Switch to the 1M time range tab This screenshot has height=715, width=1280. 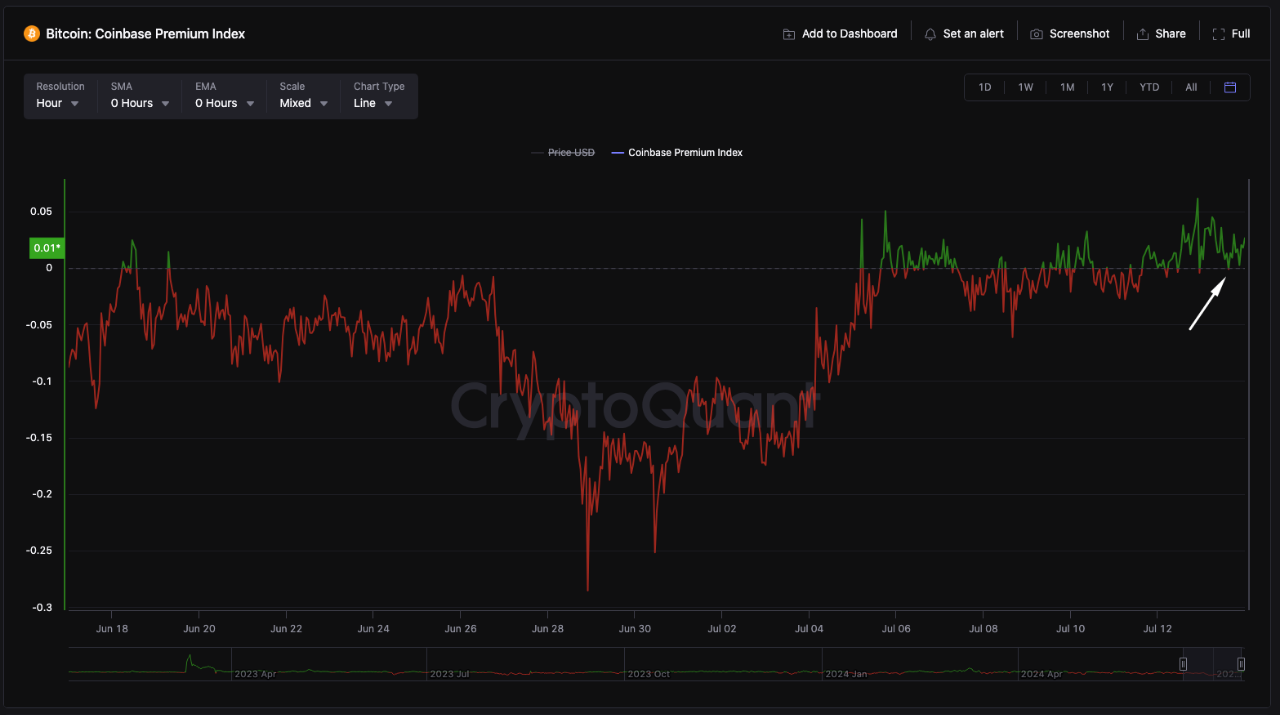[1066, 87]
